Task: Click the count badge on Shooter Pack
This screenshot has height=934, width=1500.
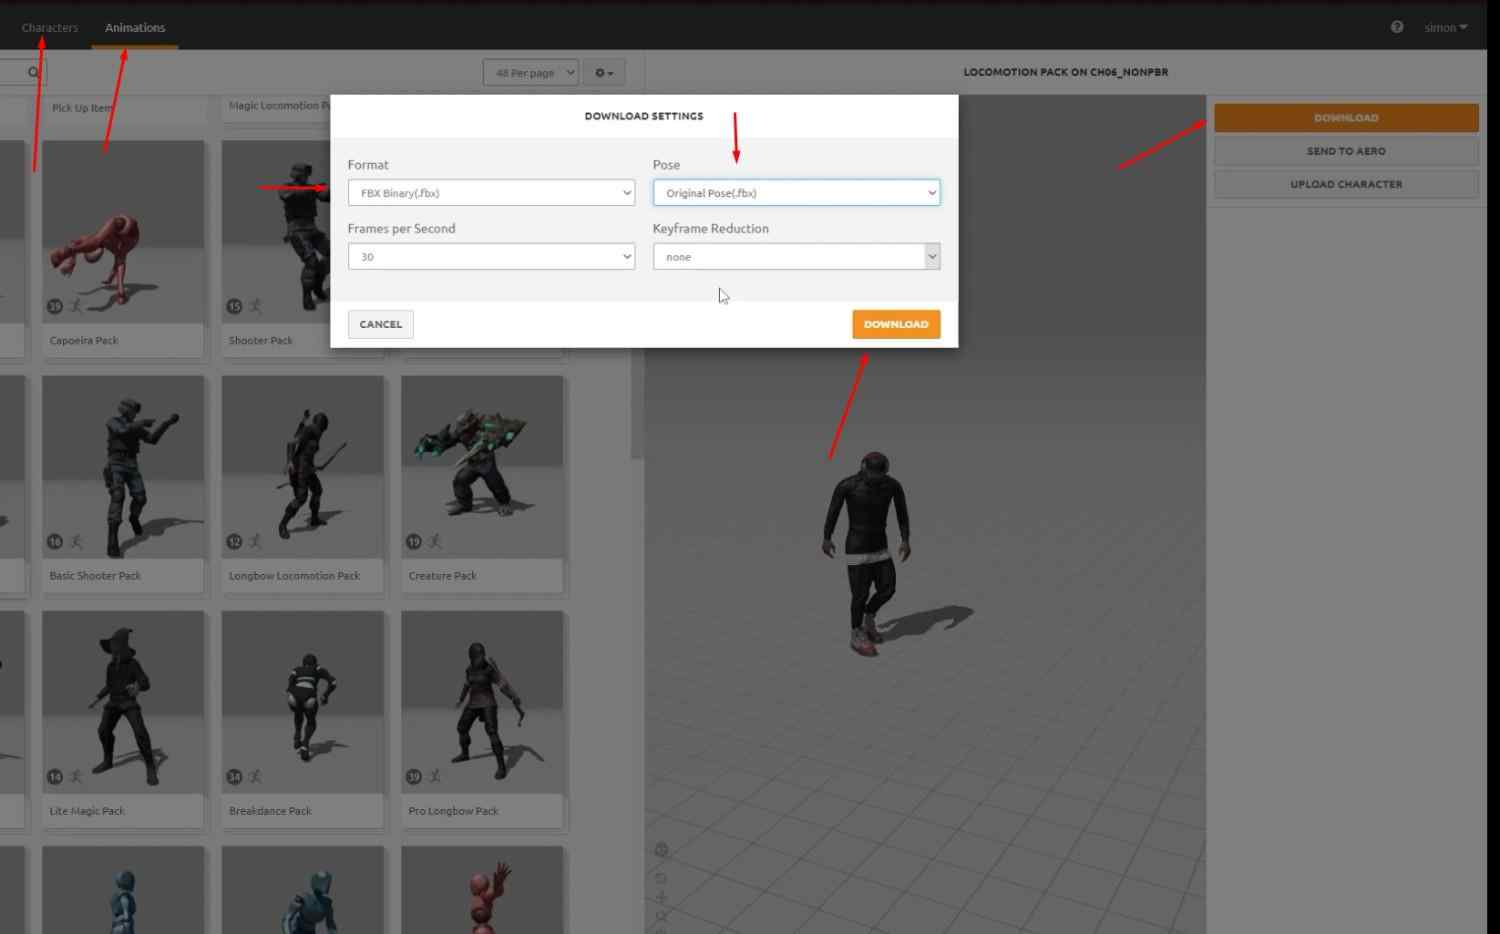Action: 234,306
